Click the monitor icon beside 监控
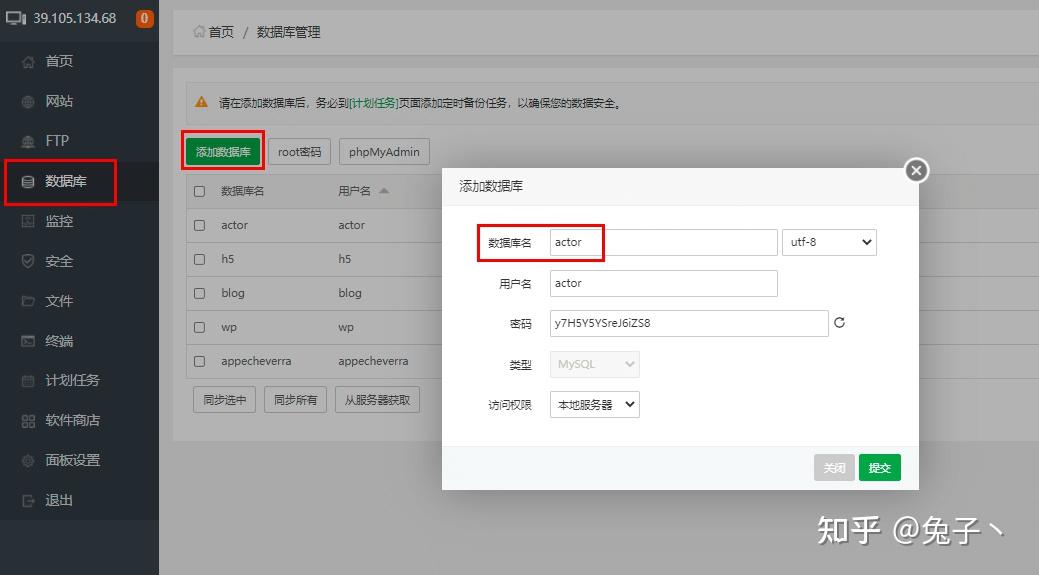 (28, 221)
